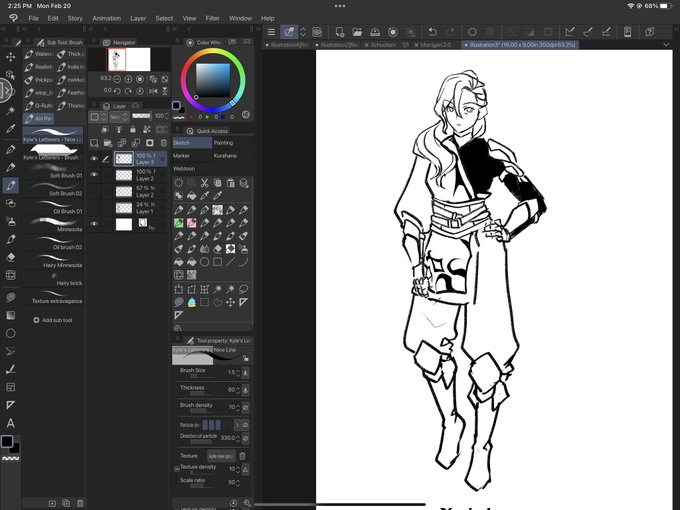
Task: Switch to the Morrigan 2.0 canvas tab
Action: pos(435,45)
